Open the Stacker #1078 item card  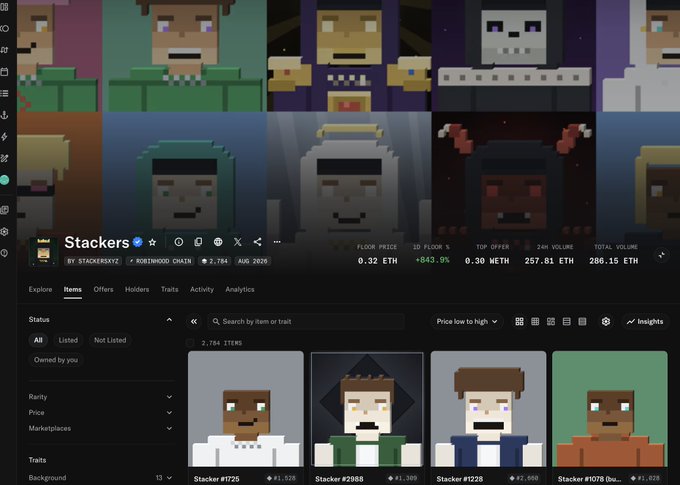click(610, 418)
